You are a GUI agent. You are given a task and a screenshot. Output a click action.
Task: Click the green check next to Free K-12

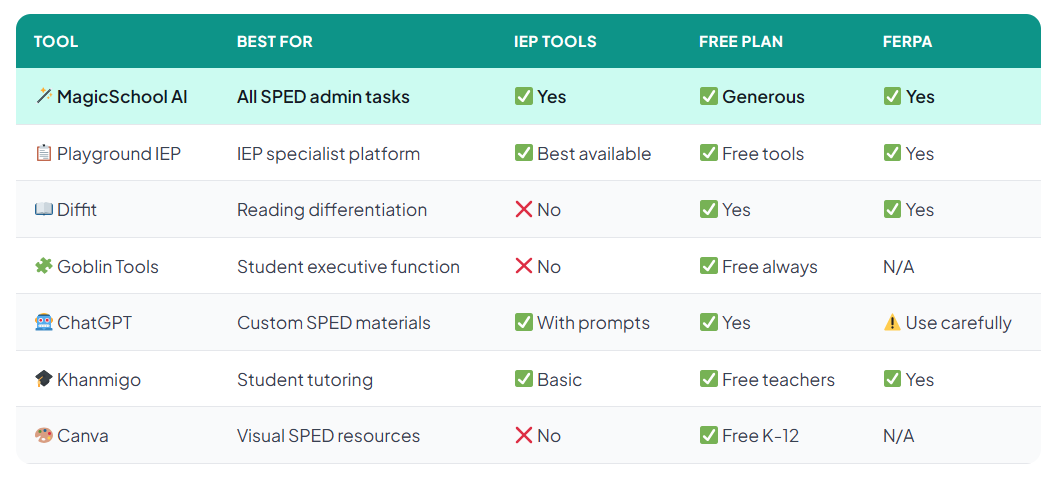(708, 435)
